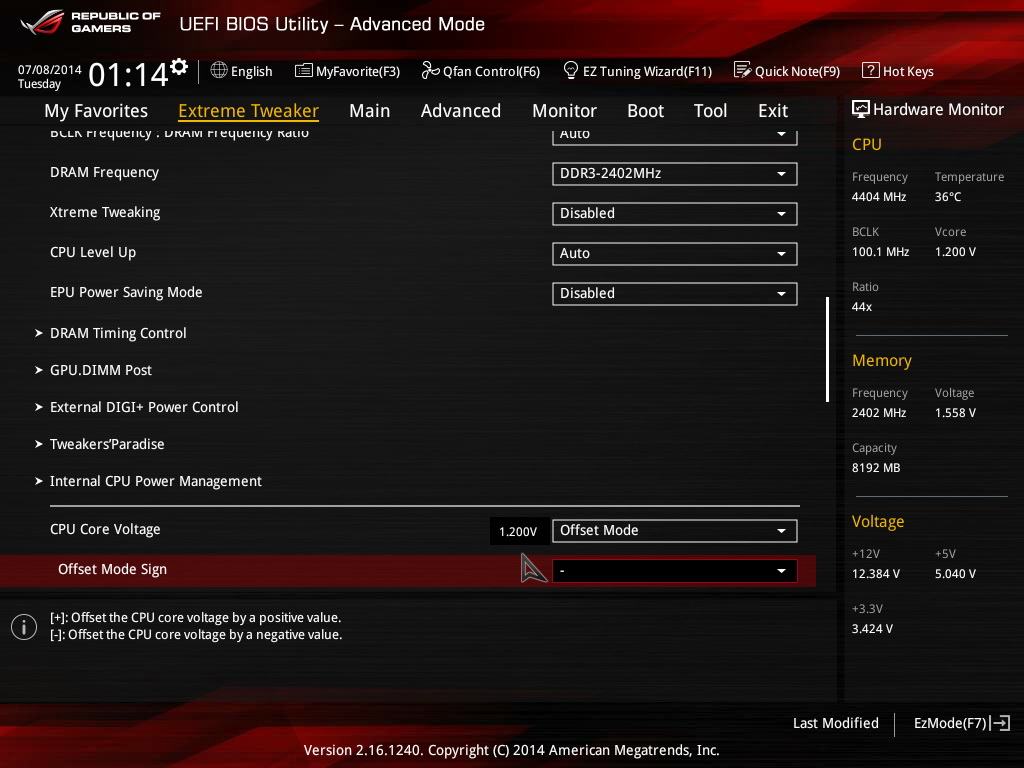Select the DRAM Frequency label

pyautogui.click(x=104, y=172)
